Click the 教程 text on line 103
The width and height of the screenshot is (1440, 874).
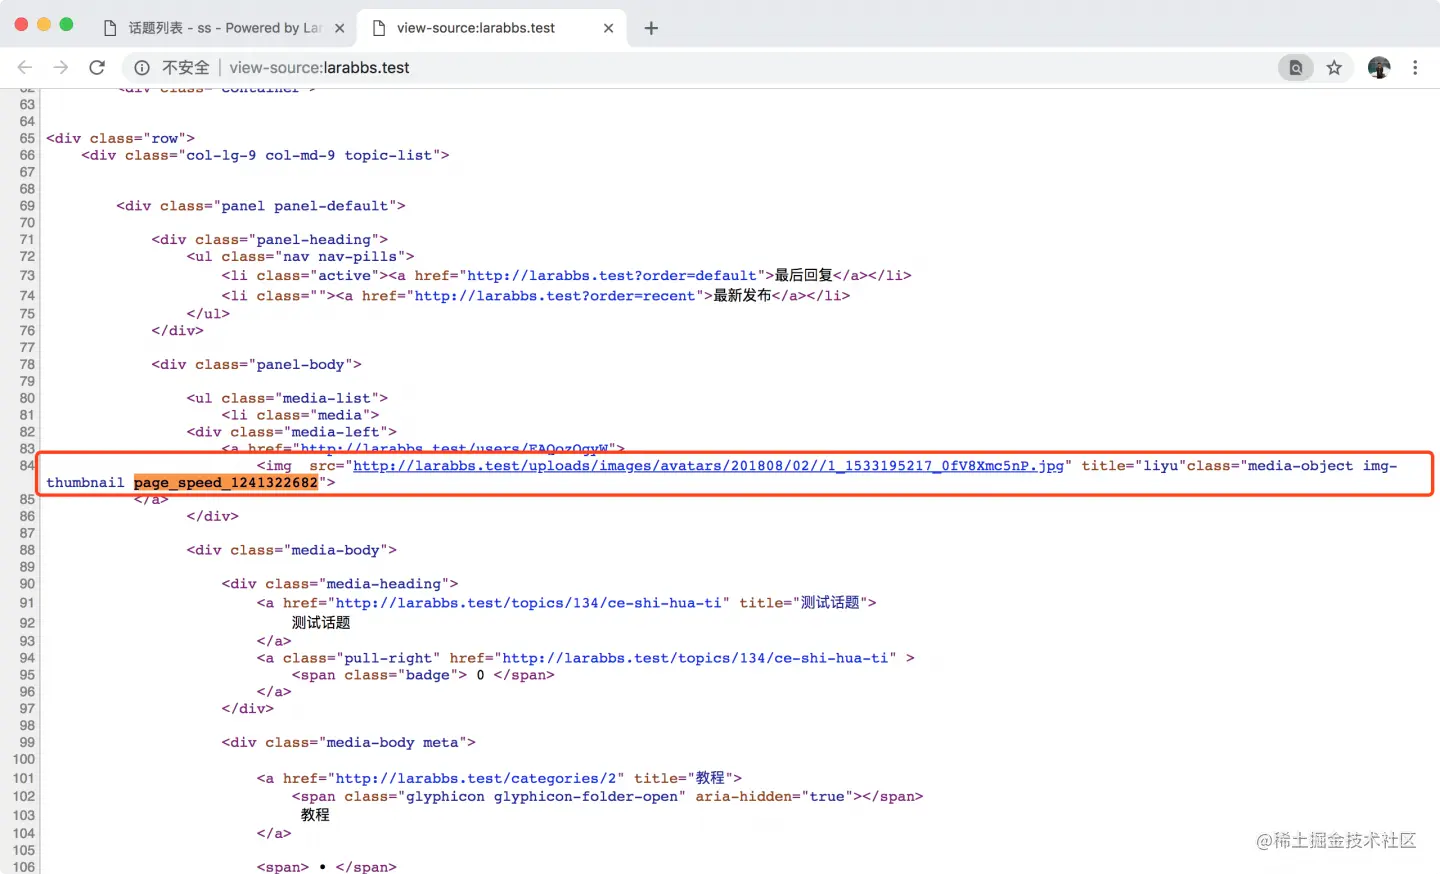click(315, 815)
